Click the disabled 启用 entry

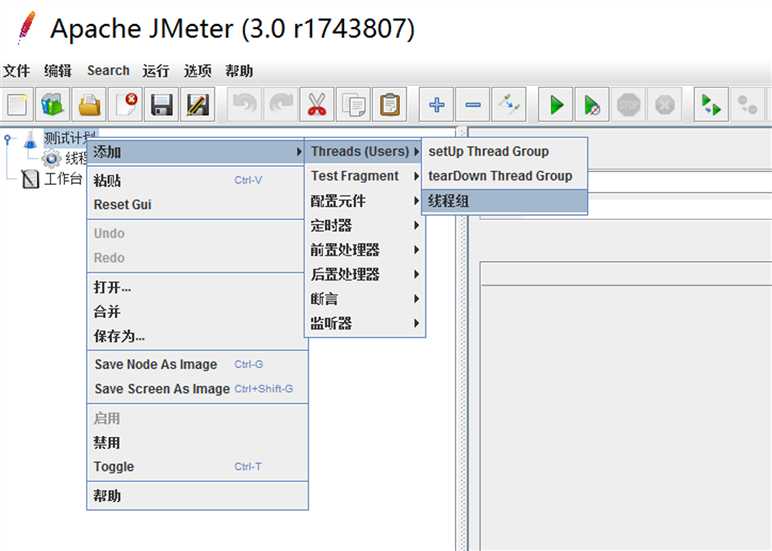coord(197,419)
